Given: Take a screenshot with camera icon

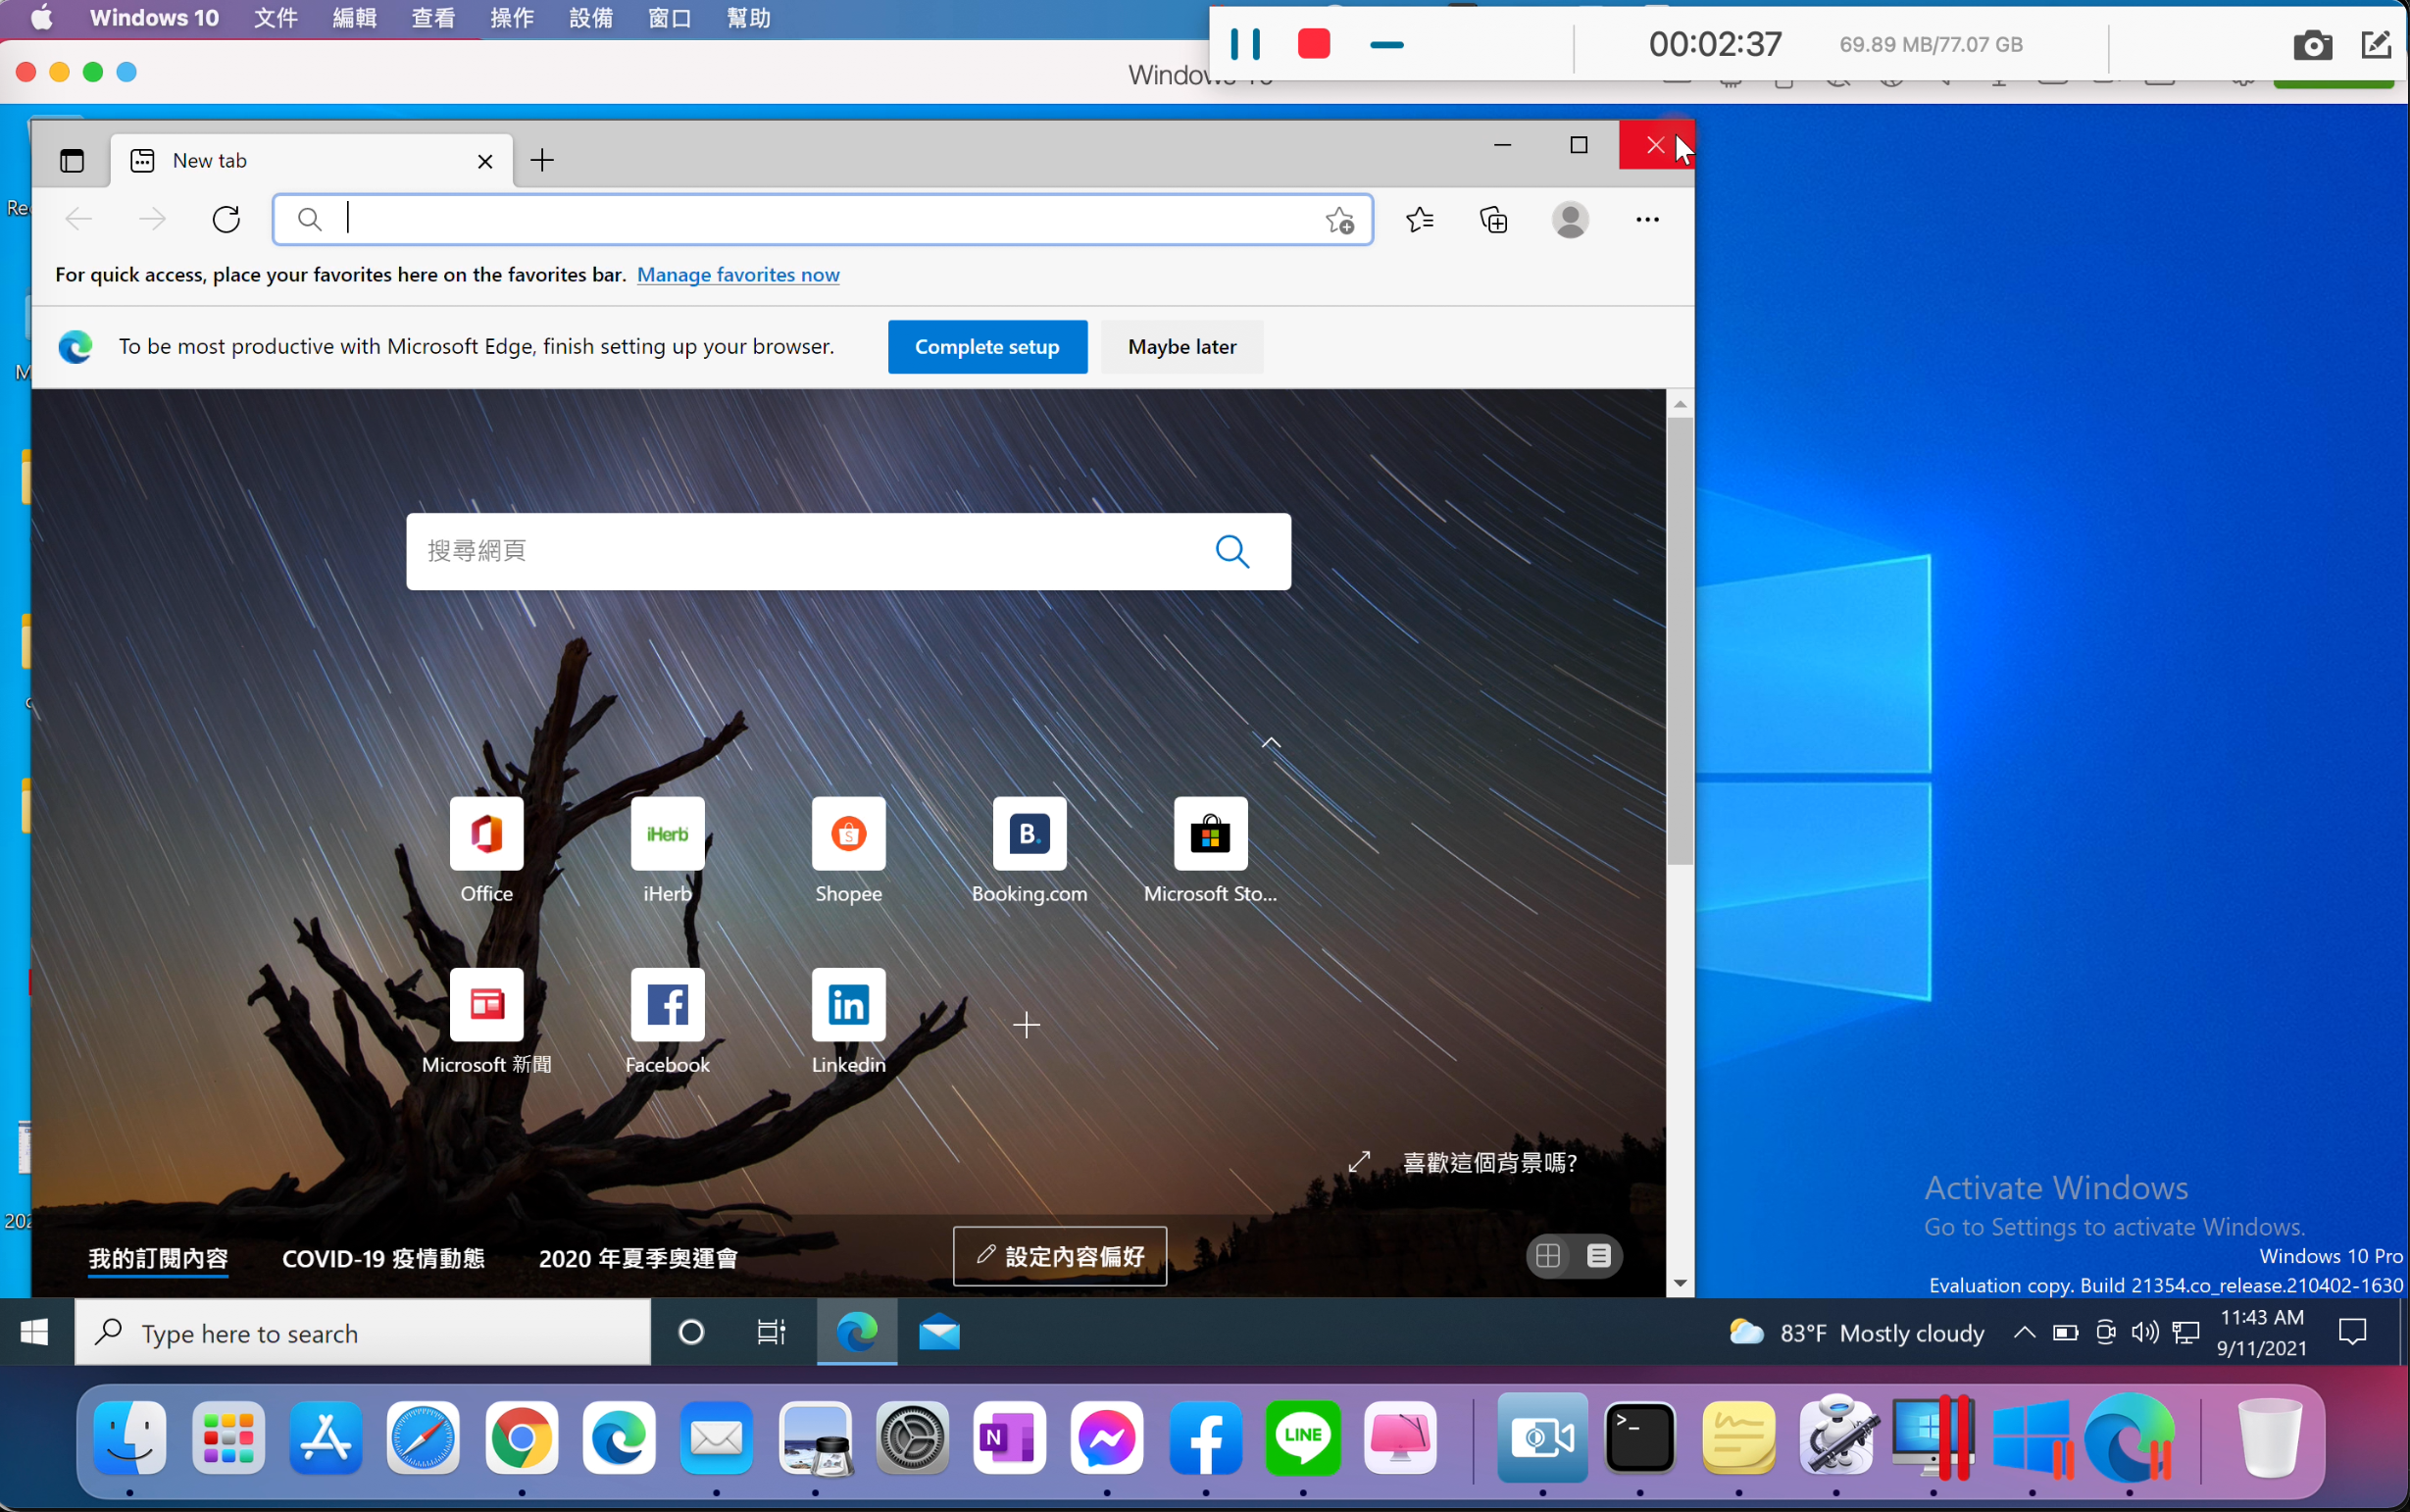Looking at the screenshot, I should click(2311, 45).
